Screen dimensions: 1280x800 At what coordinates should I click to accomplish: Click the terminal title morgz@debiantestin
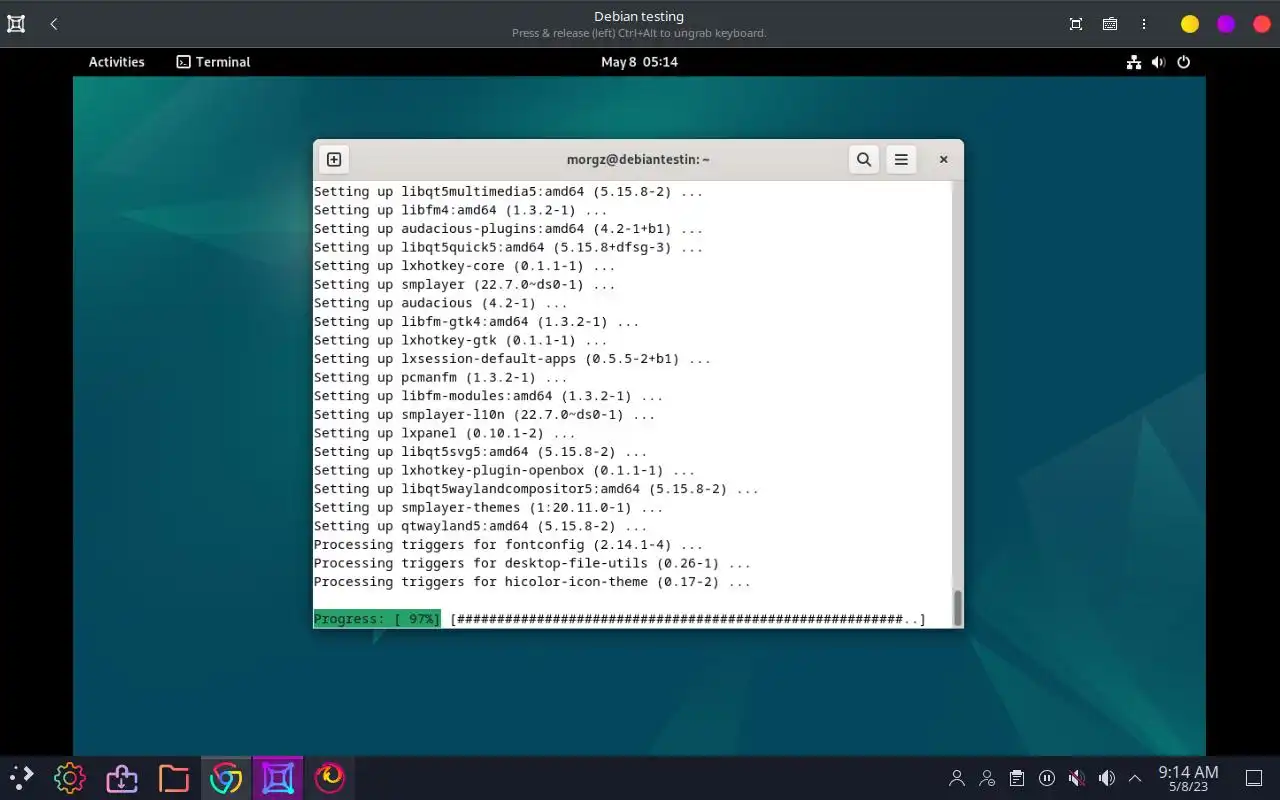pos(638,159)
